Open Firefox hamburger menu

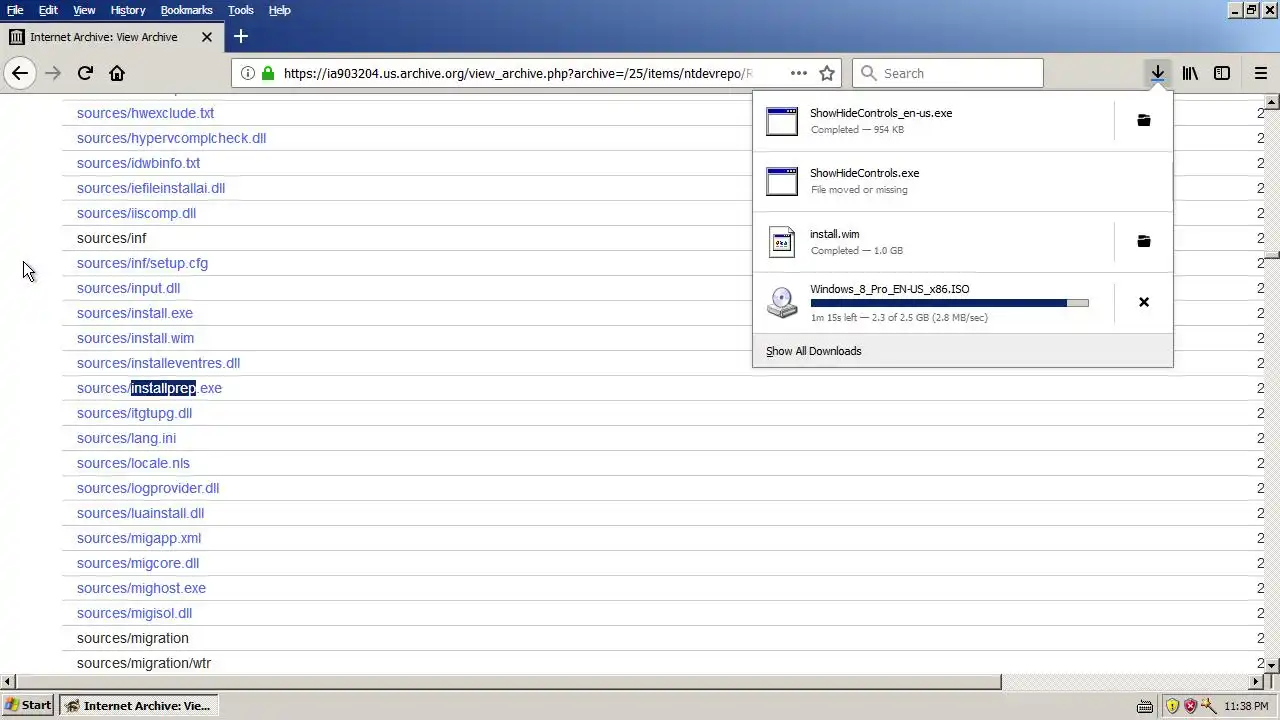pyautogui.click(x=1261, y=73)
